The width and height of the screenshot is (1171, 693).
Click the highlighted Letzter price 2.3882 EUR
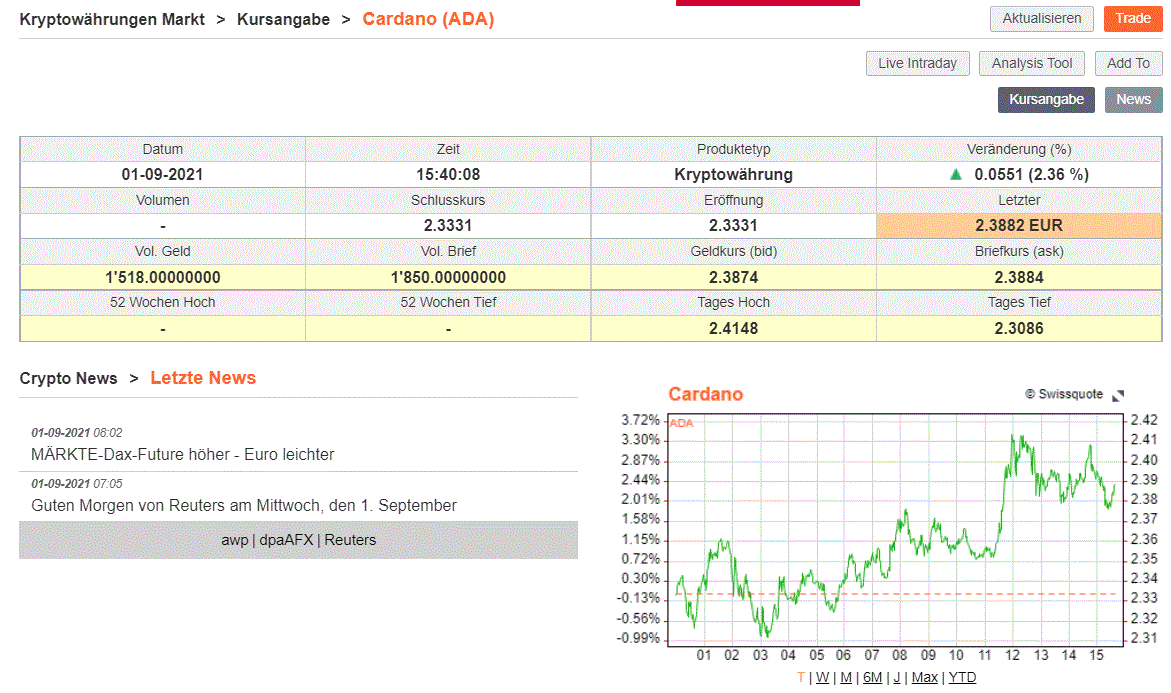tap(1019, 226)
